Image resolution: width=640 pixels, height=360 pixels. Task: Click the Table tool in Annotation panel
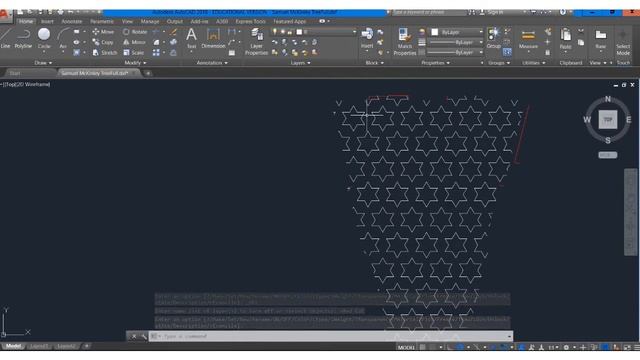coord(232,53)
